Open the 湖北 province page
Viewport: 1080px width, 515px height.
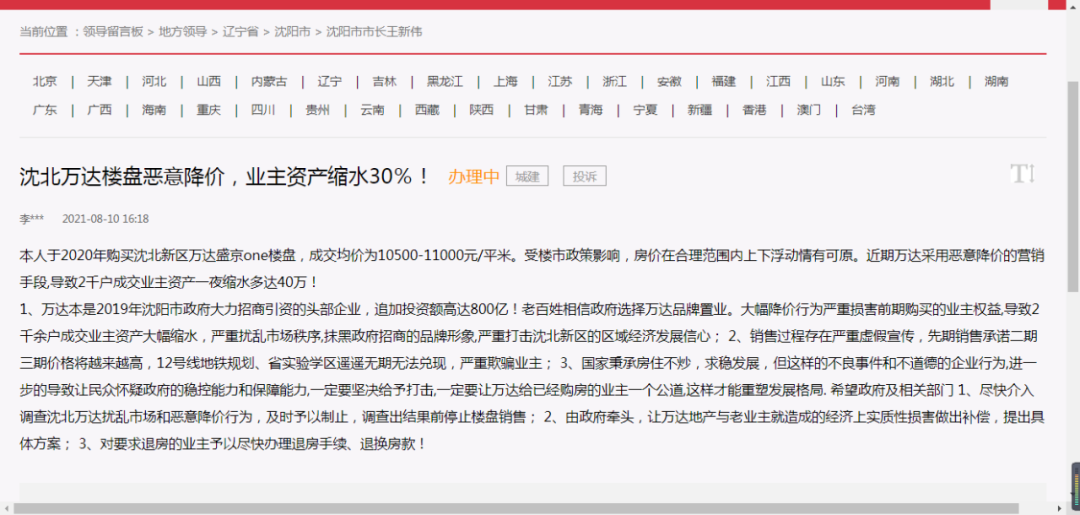click(942, 81)
